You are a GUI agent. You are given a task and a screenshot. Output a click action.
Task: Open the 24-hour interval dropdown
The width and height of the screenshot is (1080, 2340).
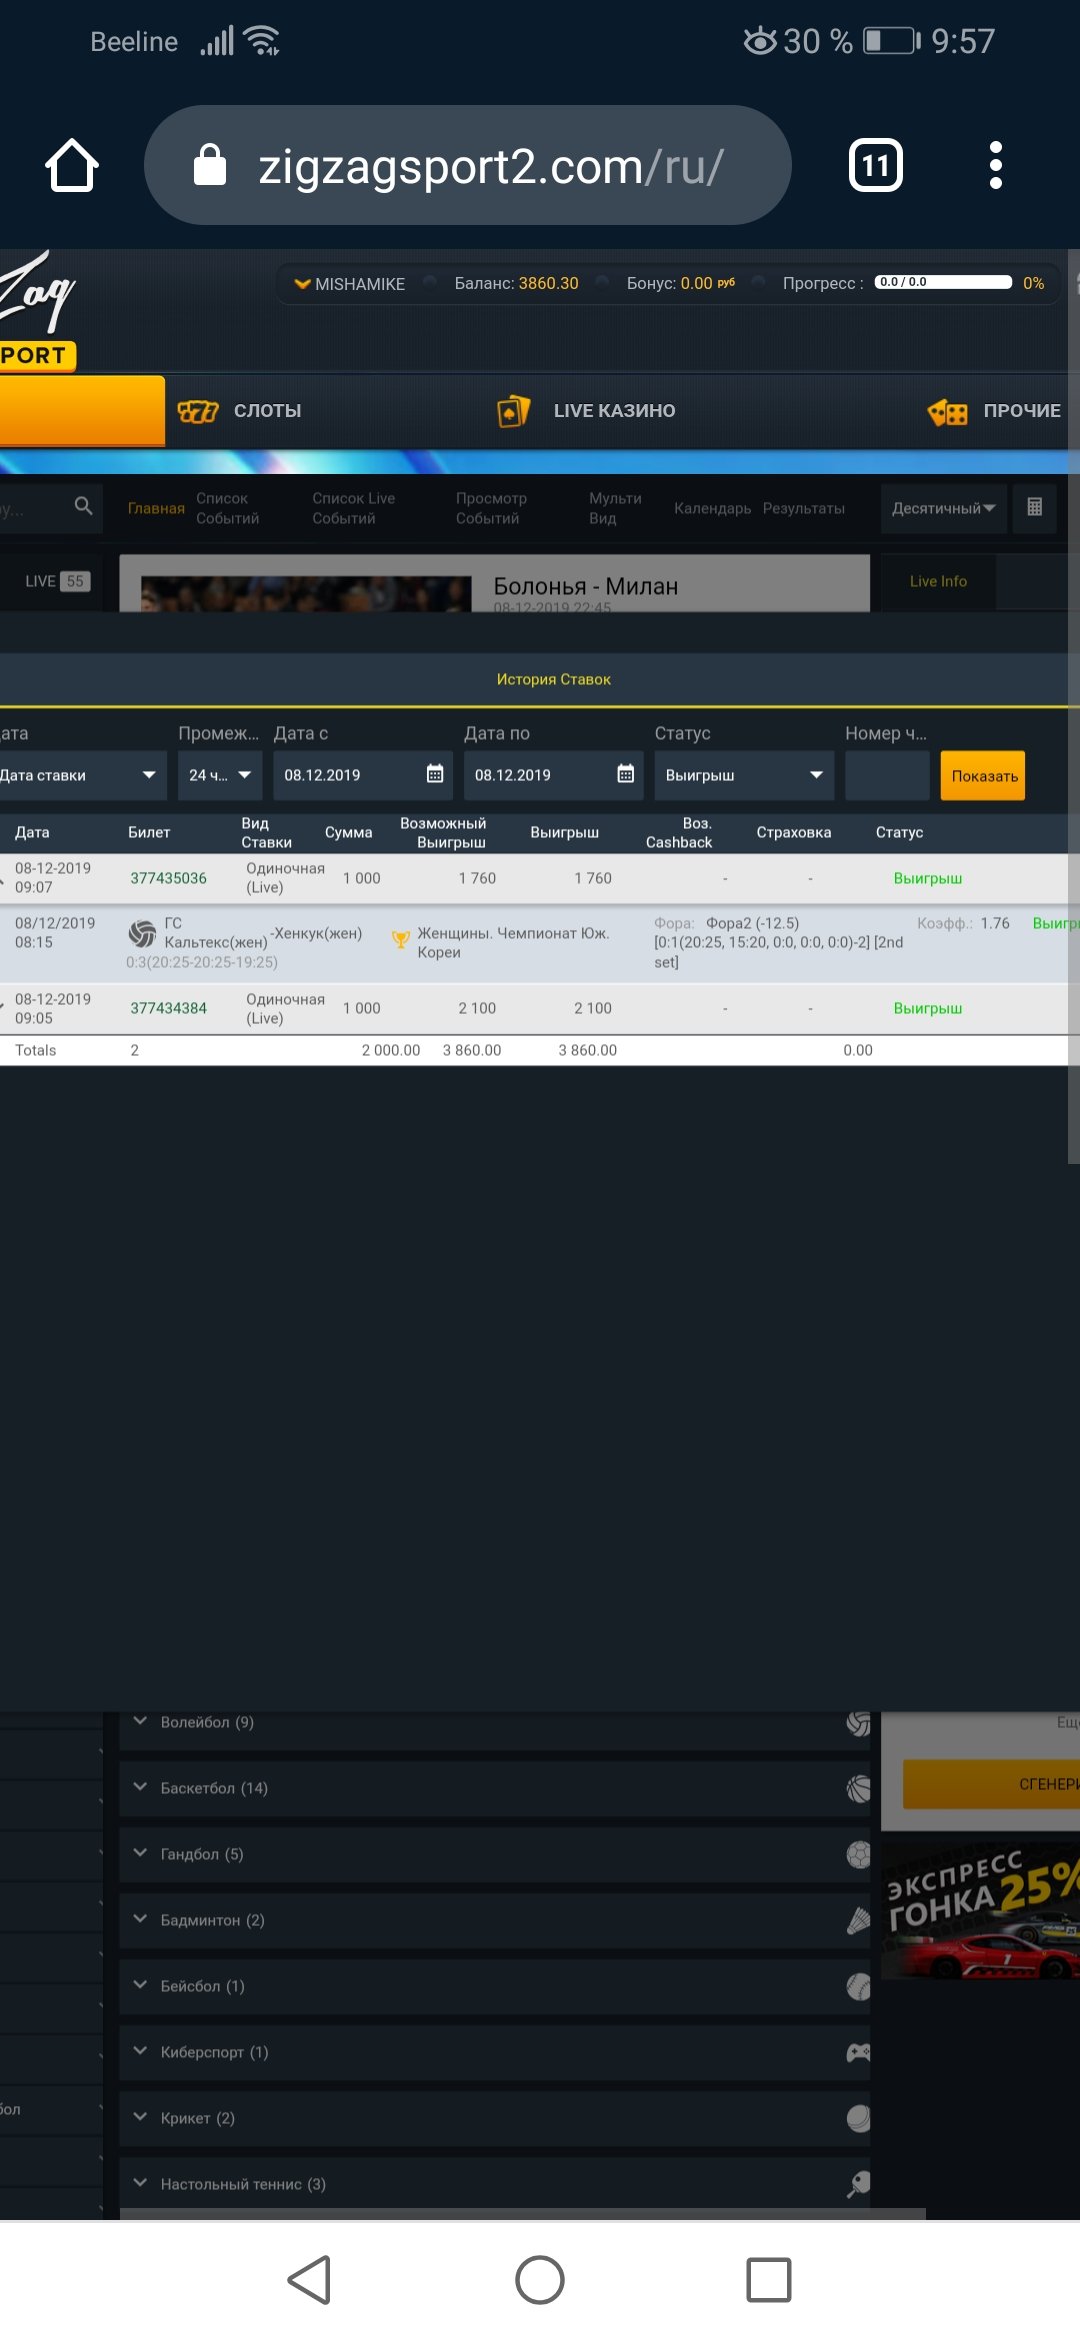(x=220, y=775)
